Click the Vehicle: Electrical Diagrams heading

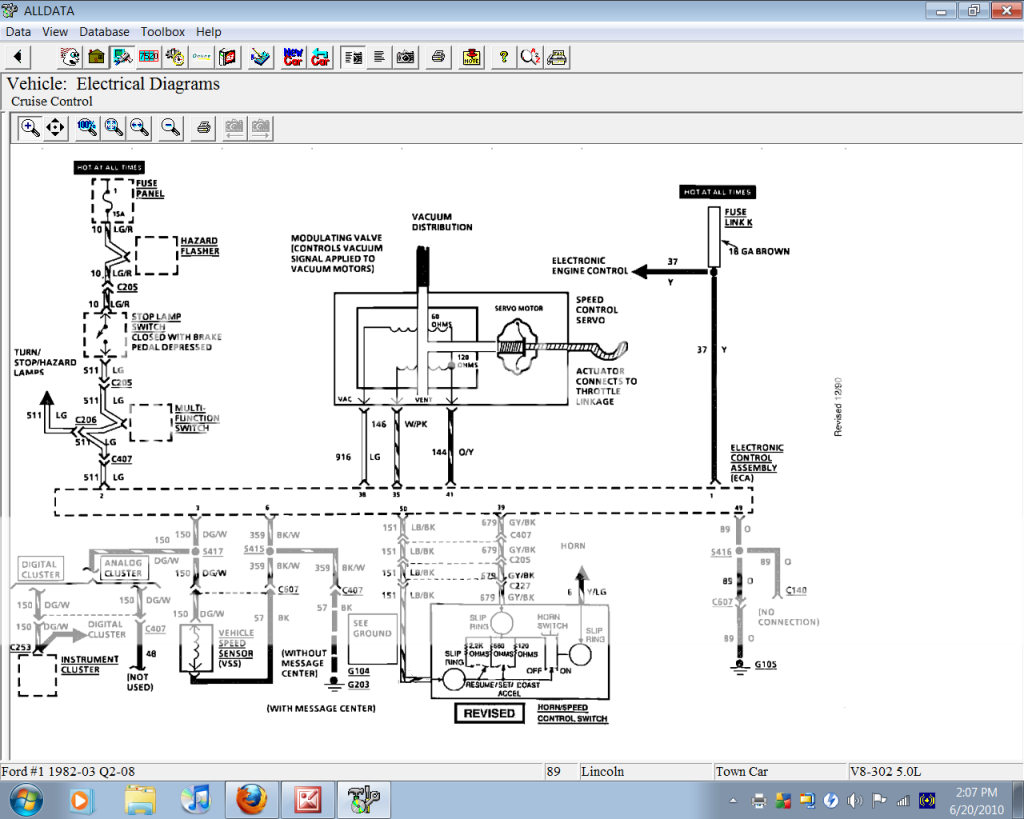click(x=113, y=84)
